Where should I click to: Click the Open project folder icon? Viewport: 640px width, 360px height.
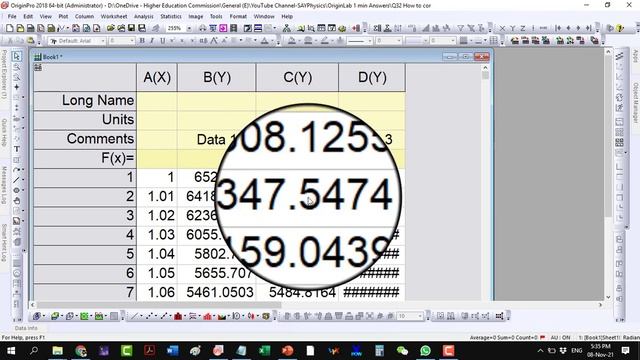(x=111, y=28)
